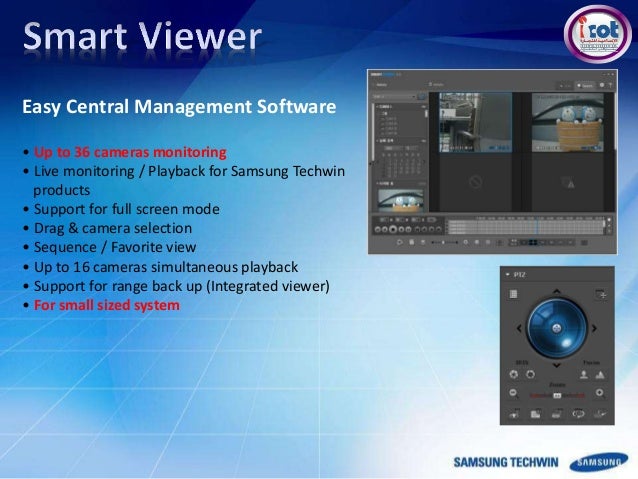The height and width of the screenshot is (479, 638).
Task: Collapse the thumbnail preview section
Action: click(x=377, y=184)
